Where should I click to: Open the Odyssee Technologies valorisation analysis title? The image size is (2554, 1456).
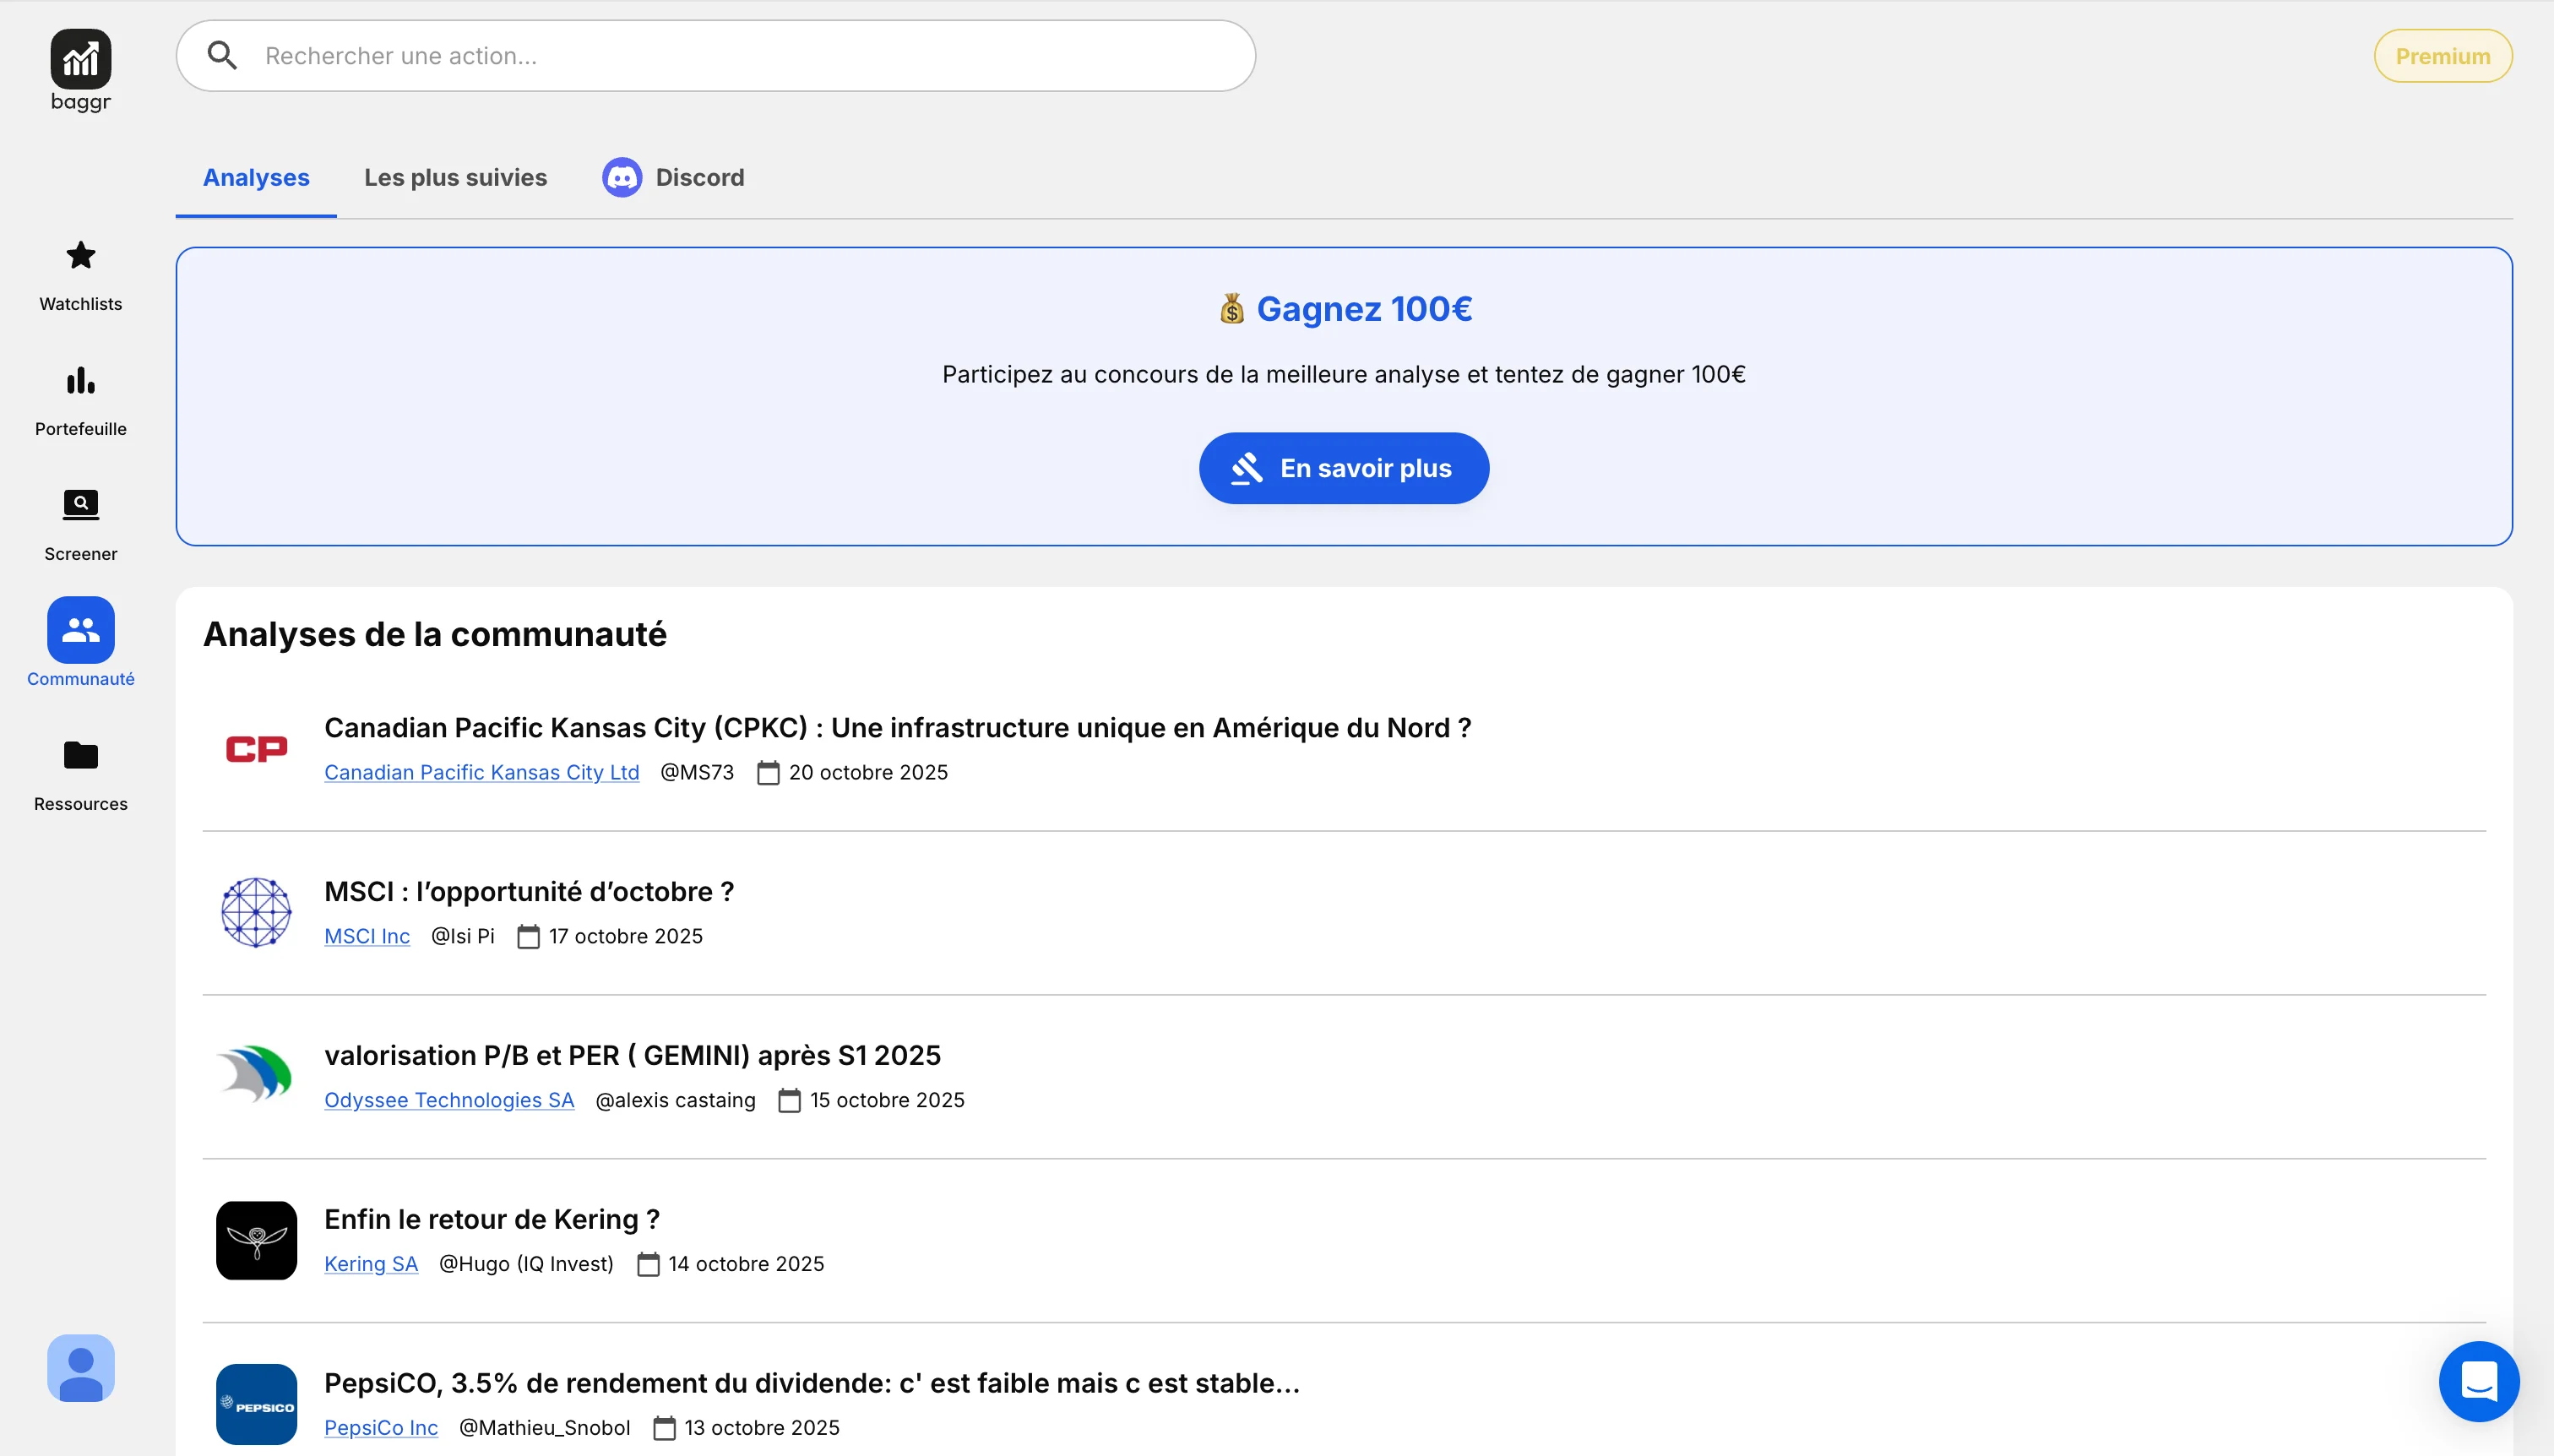(x=632, y=1055)
